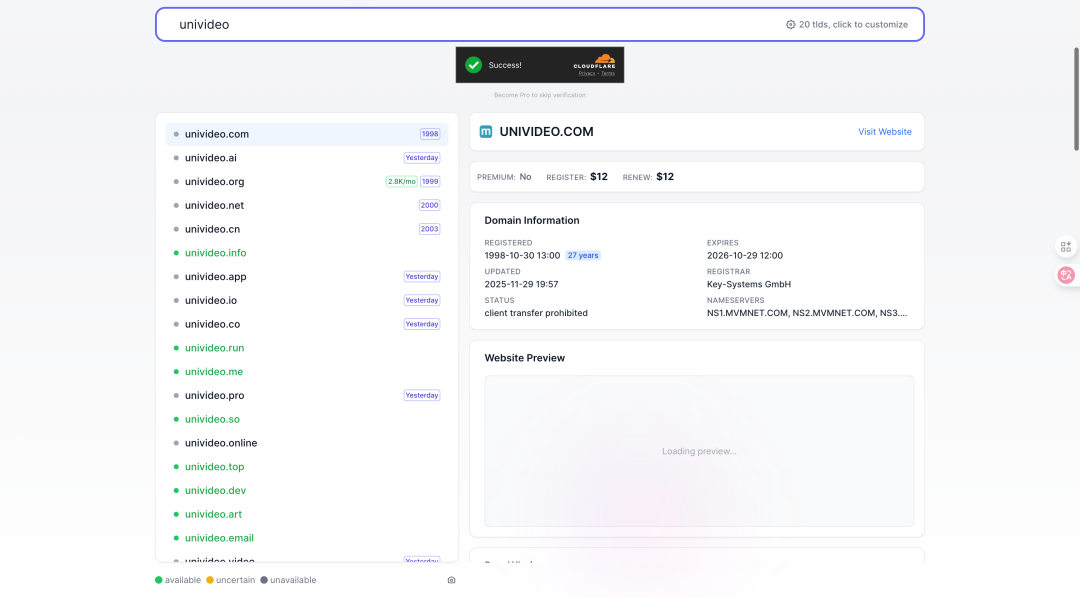
Task: Click the Yesterday badge on univideo.pro
Action: click(422, 395)
